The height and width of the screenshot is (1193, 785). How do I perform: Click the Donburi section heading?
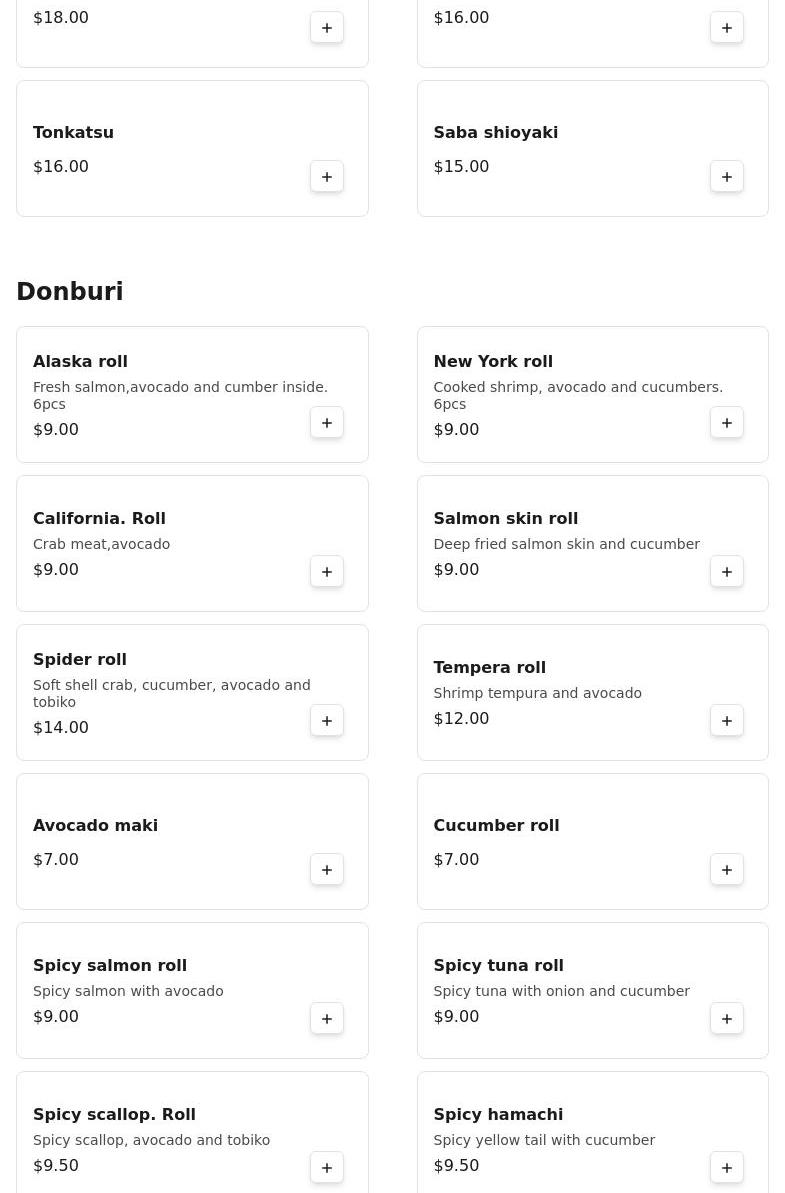70,292
